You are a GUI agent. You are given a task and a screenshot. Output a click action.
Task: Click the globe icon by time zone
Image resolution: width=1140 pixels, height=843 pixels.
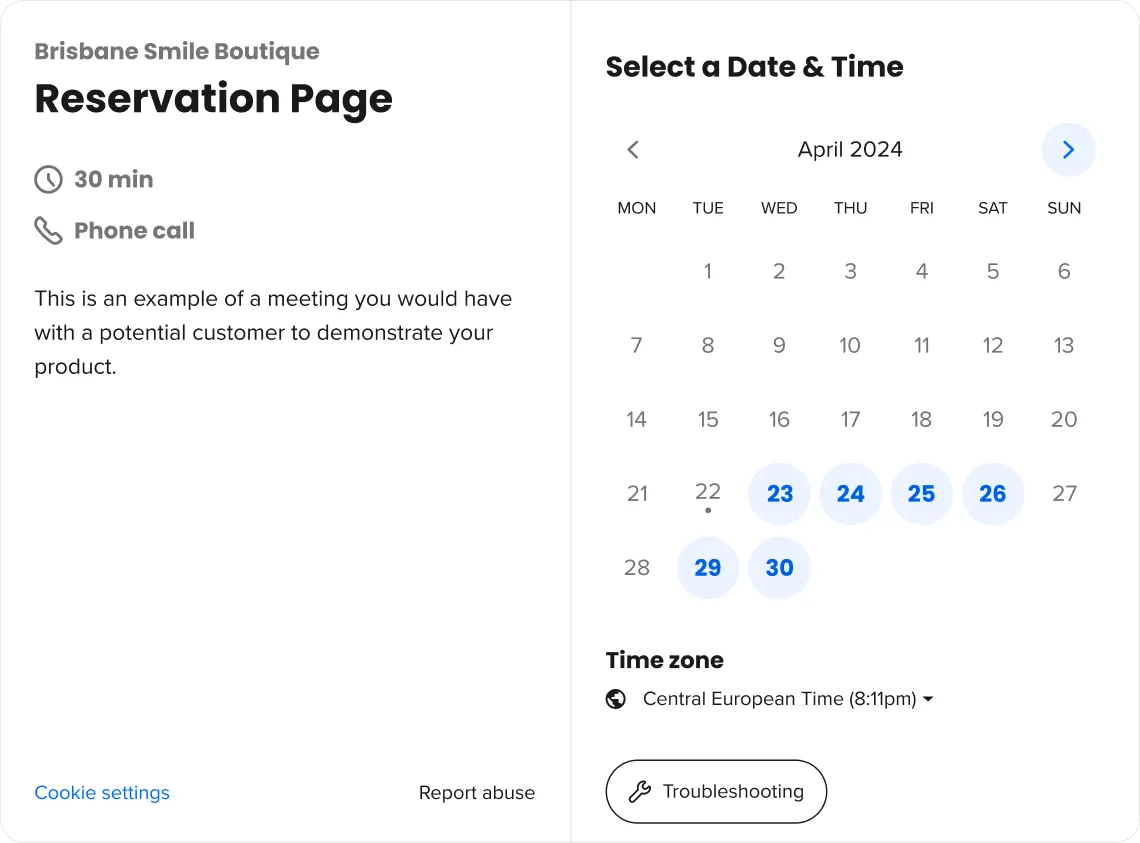coord(616,699)
